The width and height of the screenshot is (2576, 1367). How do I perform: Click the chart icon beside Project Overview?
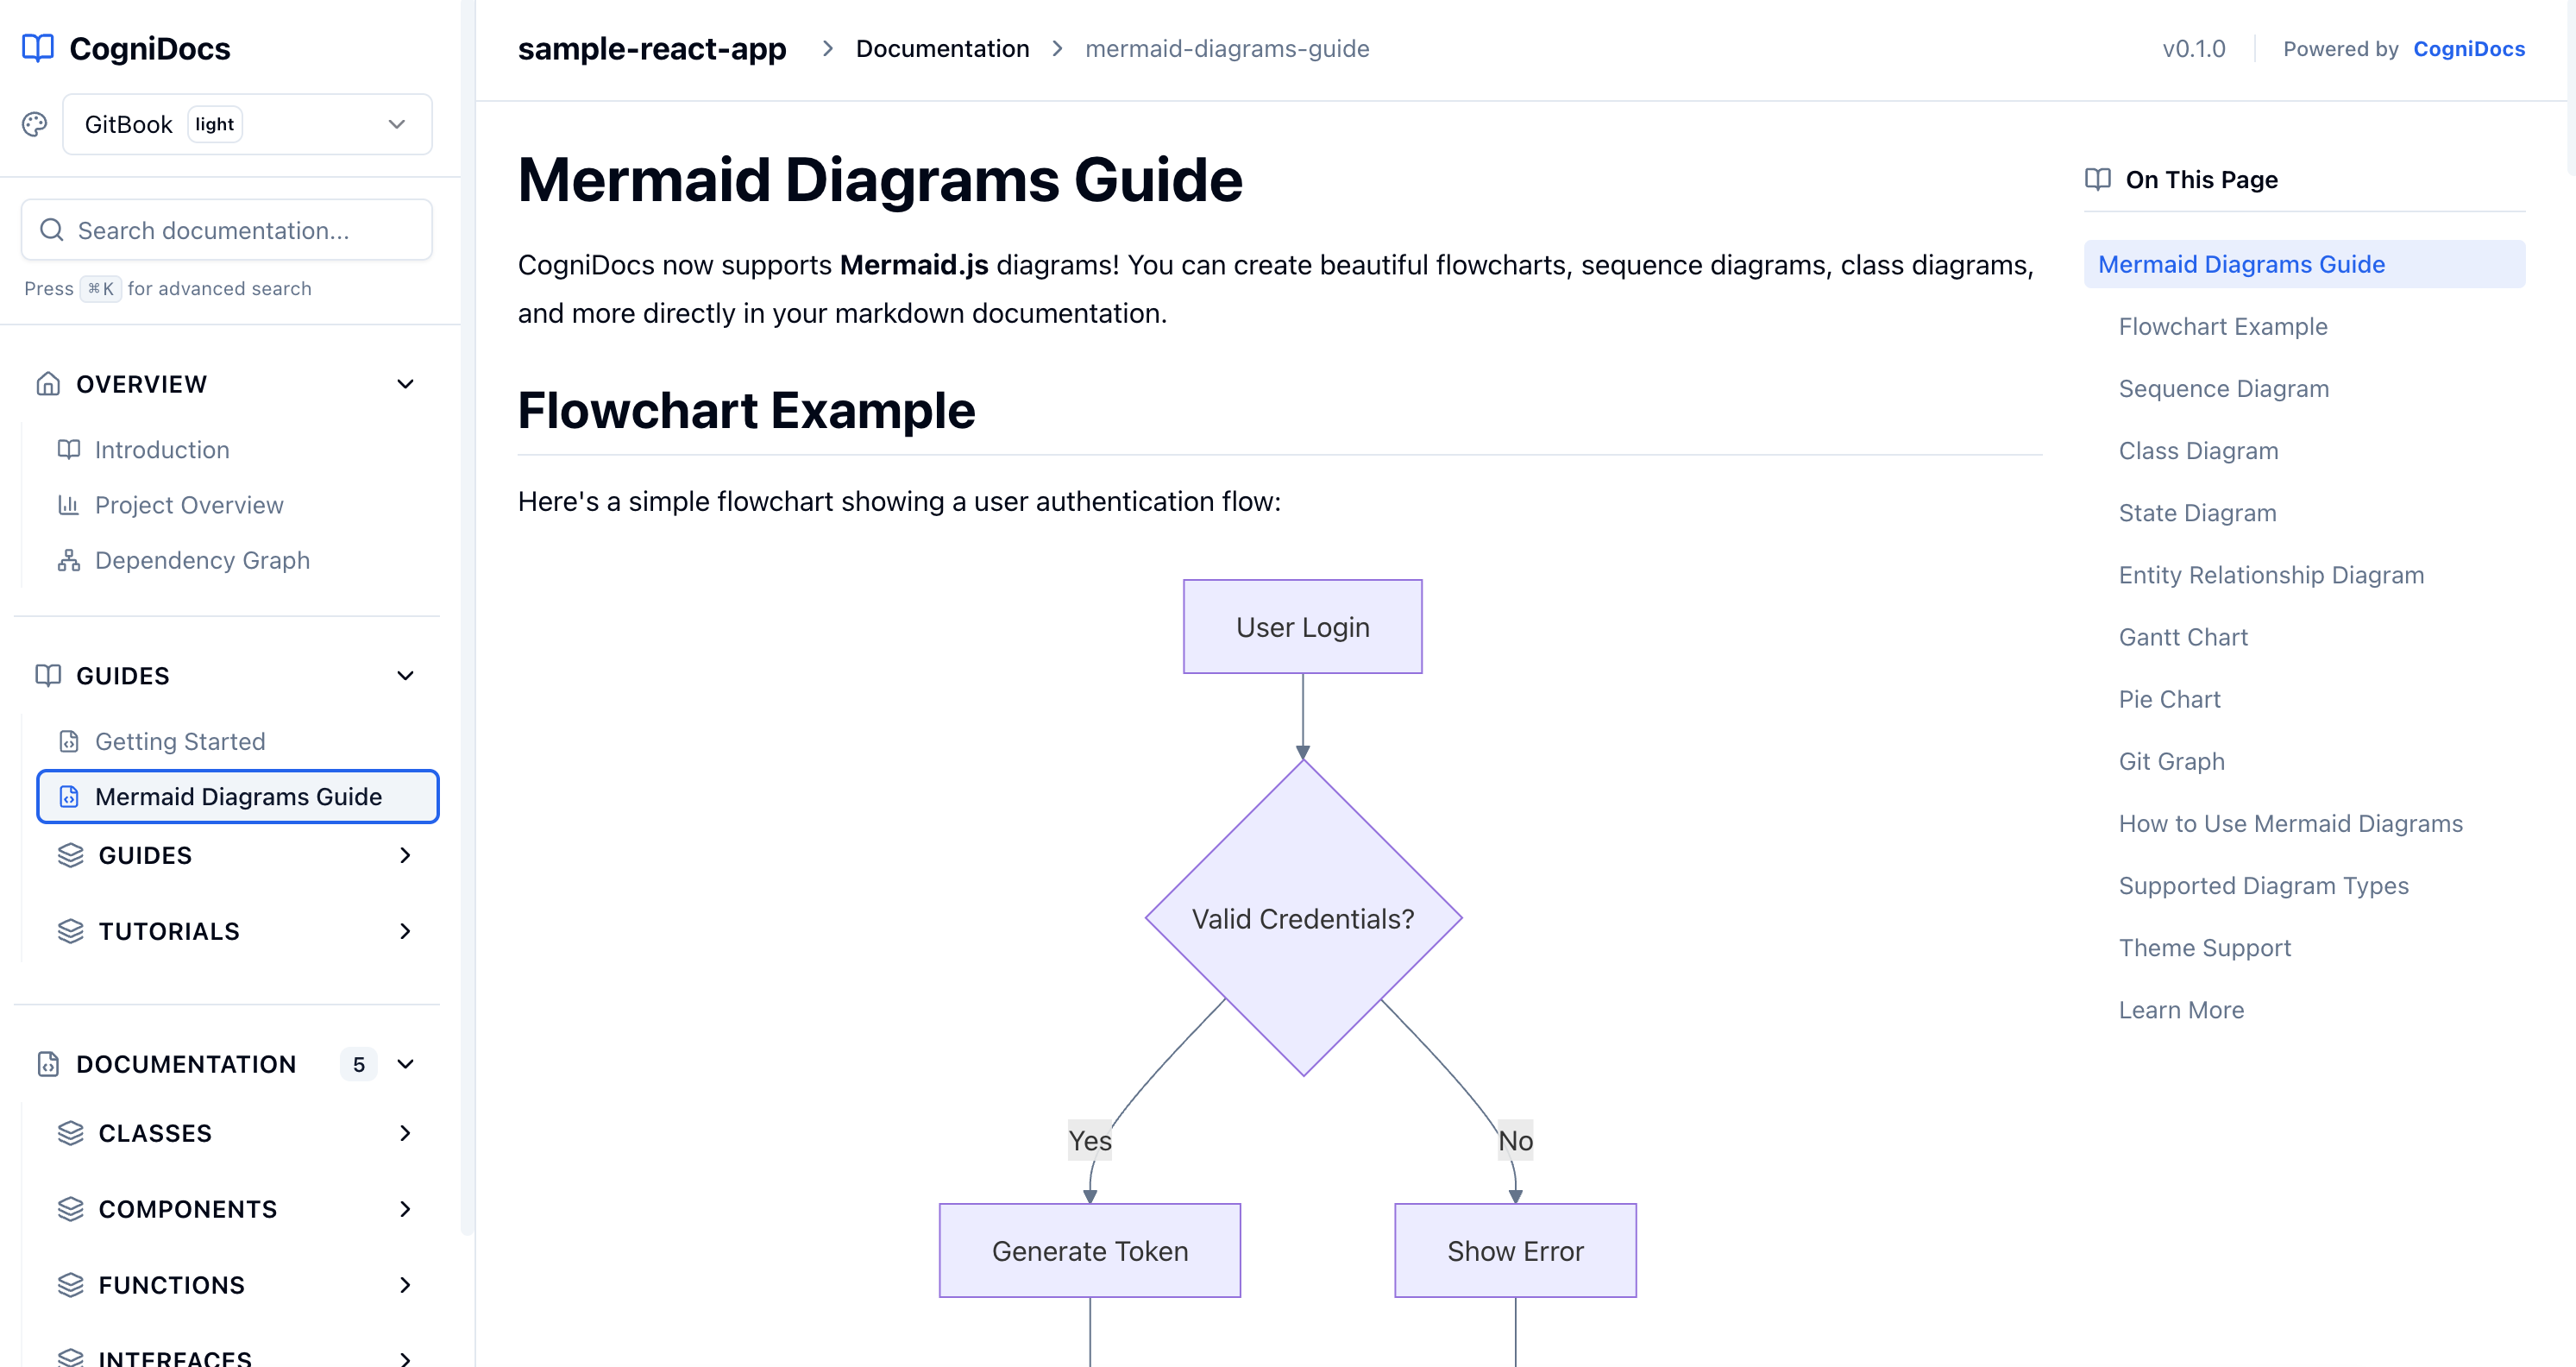pos(68,505)
